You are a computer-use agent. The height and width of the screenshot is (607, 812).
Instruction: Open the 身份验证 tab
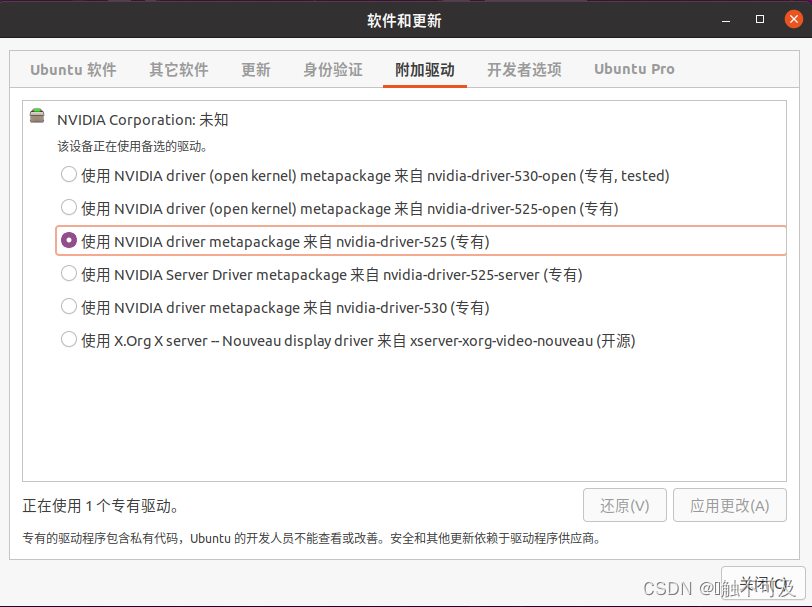[332, 69]
